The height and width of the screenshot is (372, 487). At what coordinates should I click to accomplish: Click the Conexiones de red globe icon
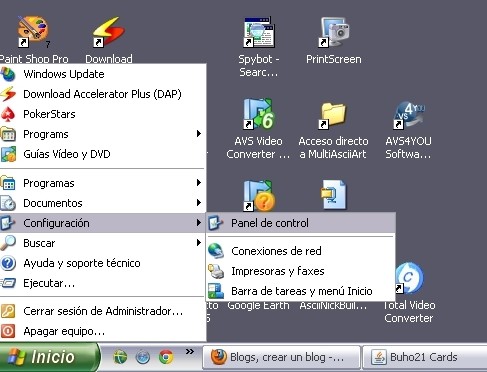click(216, 251)
